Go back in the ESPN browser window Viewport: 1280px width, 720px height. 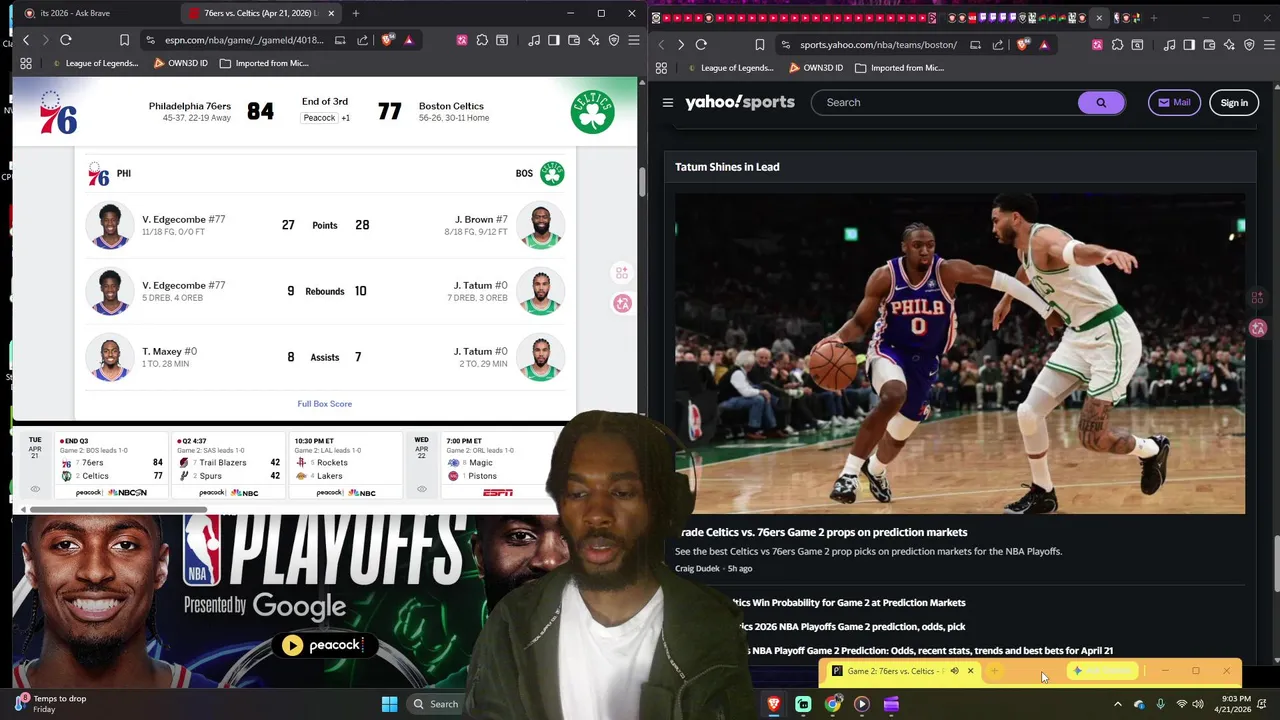coord(26,40)
